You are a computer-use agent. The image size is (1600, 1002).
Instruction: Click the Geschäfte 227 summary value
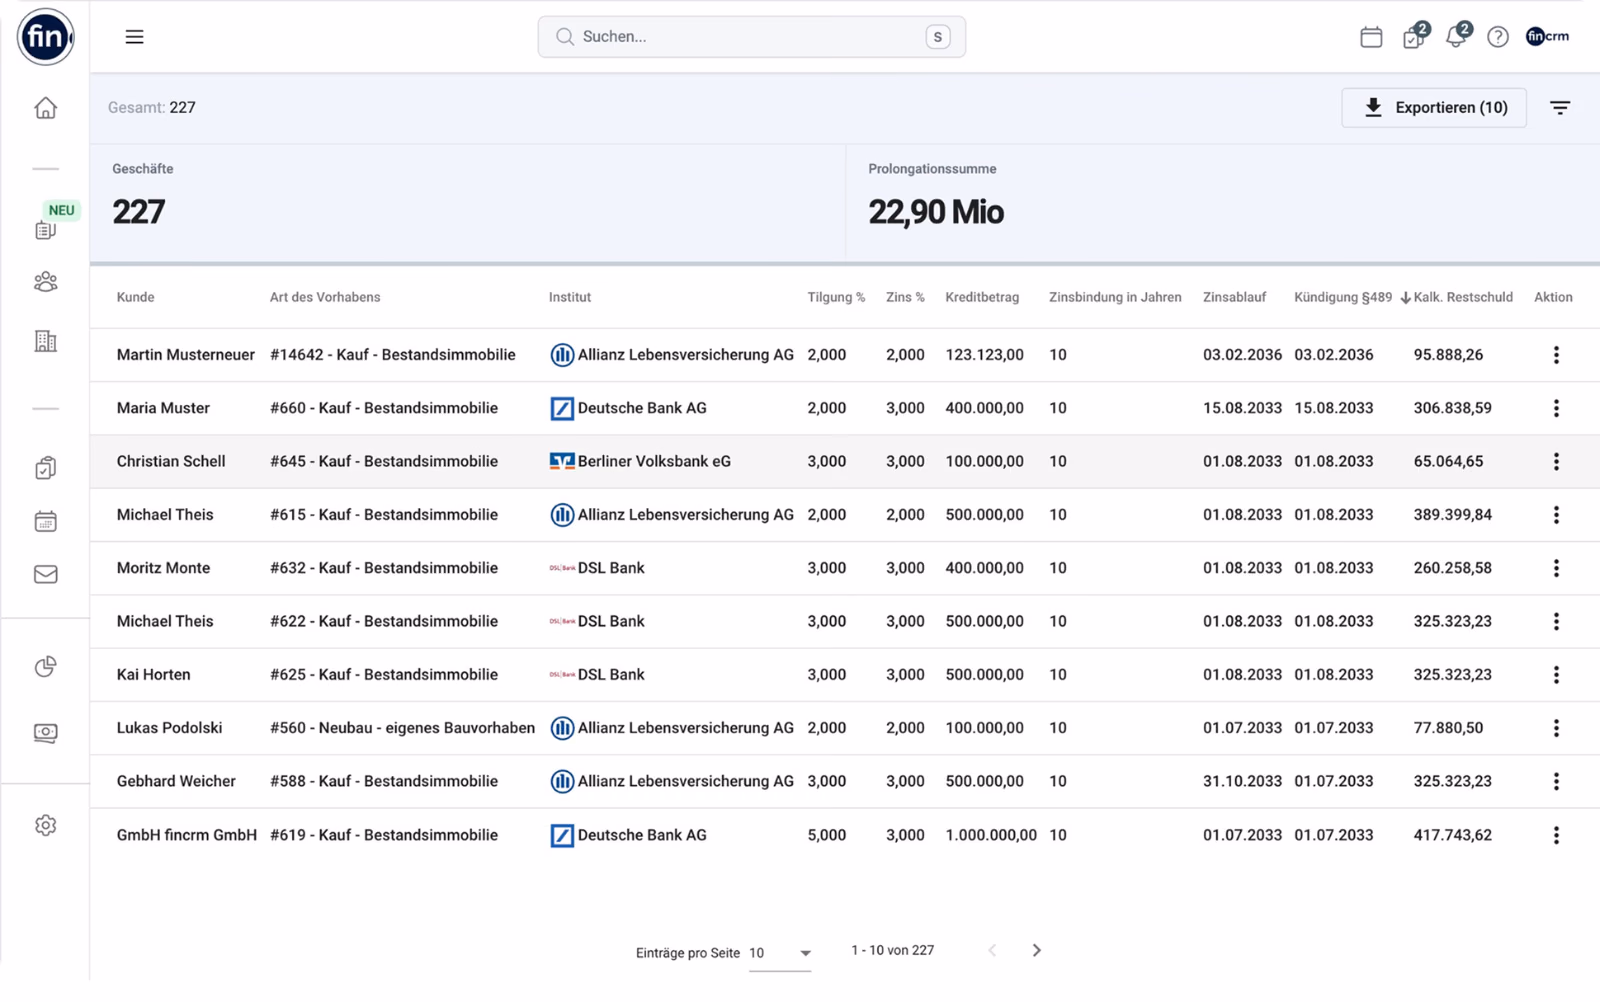click(138, 212)
